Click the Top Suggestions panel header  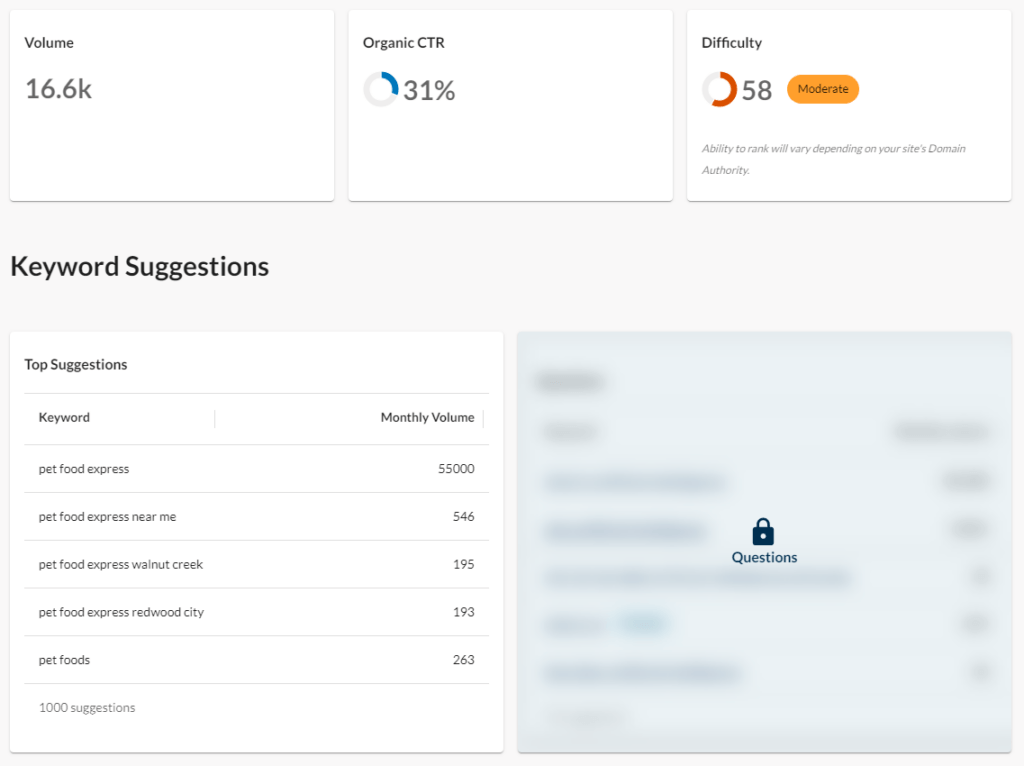tap(76, 364)
